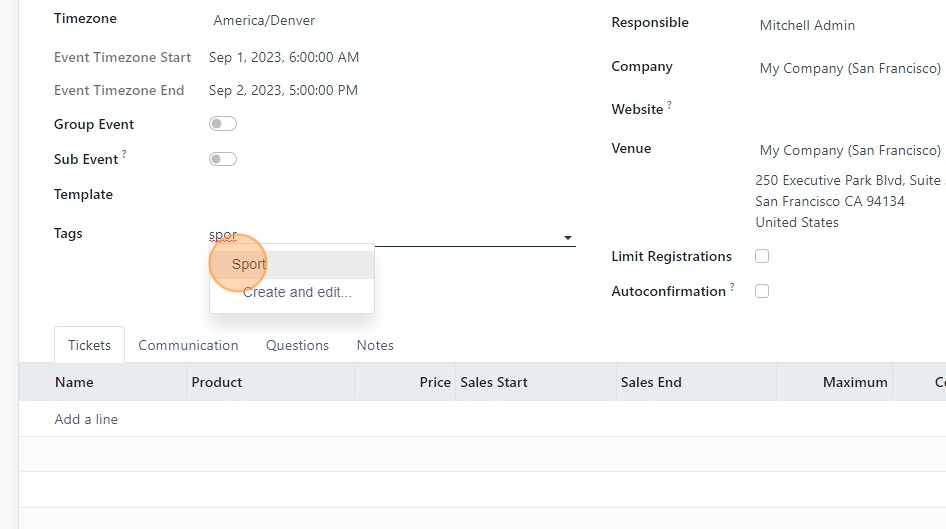This screenshot has width=946, height=529.
Task: Click the Timezone field America/Denver
Action: [264, 21]
